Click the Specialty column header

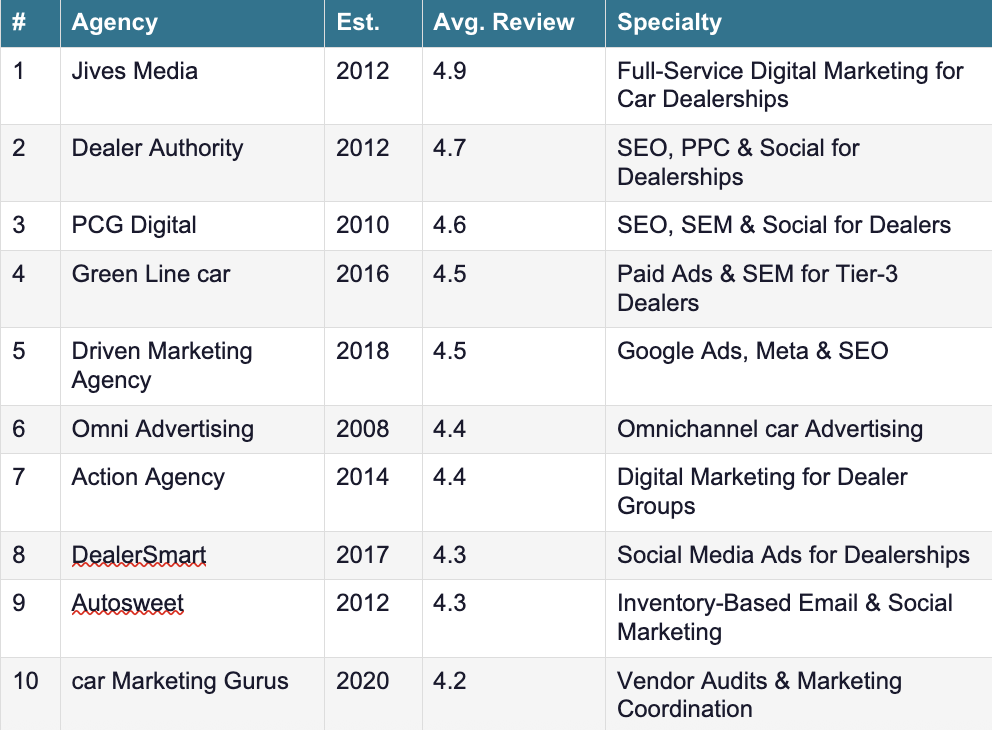click(x=669, y=23)
